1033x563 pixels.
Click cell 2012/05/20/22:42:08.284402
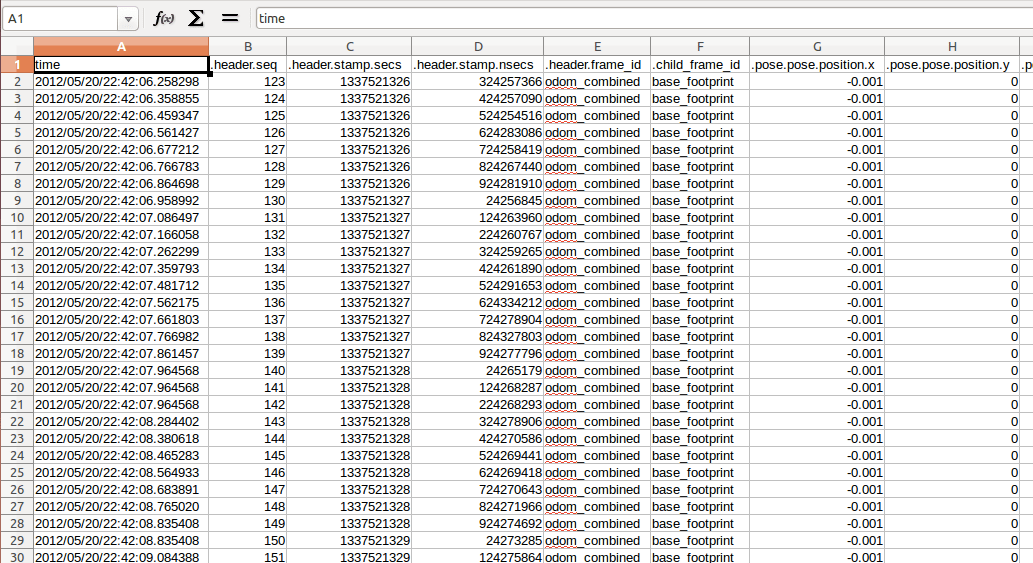(121, 421)
